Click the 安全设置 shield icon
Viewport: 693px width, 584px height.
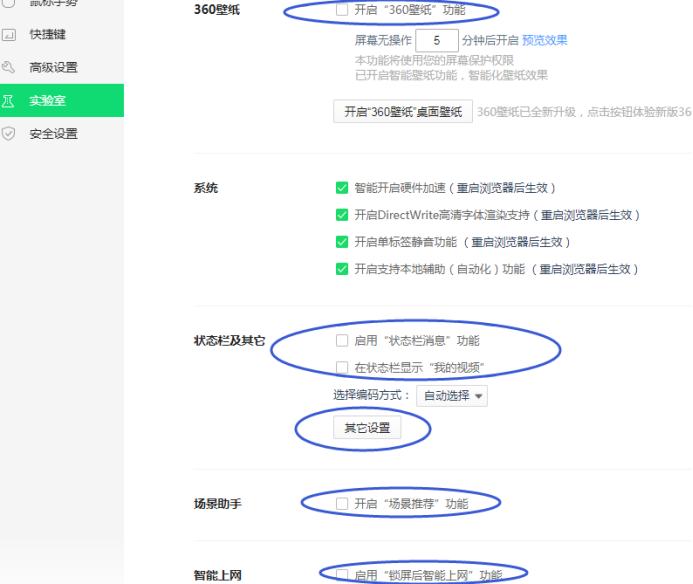[9, 134]
